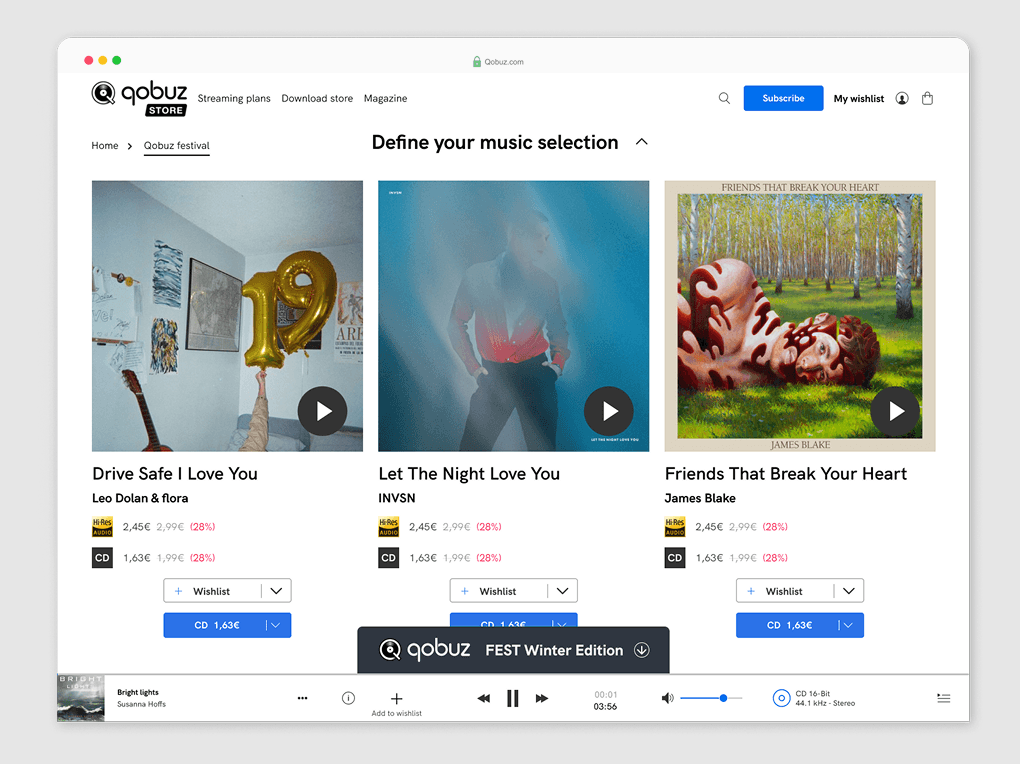Open artist James Blake
This screenshot has width=1020, height=764.
point(700,498)
